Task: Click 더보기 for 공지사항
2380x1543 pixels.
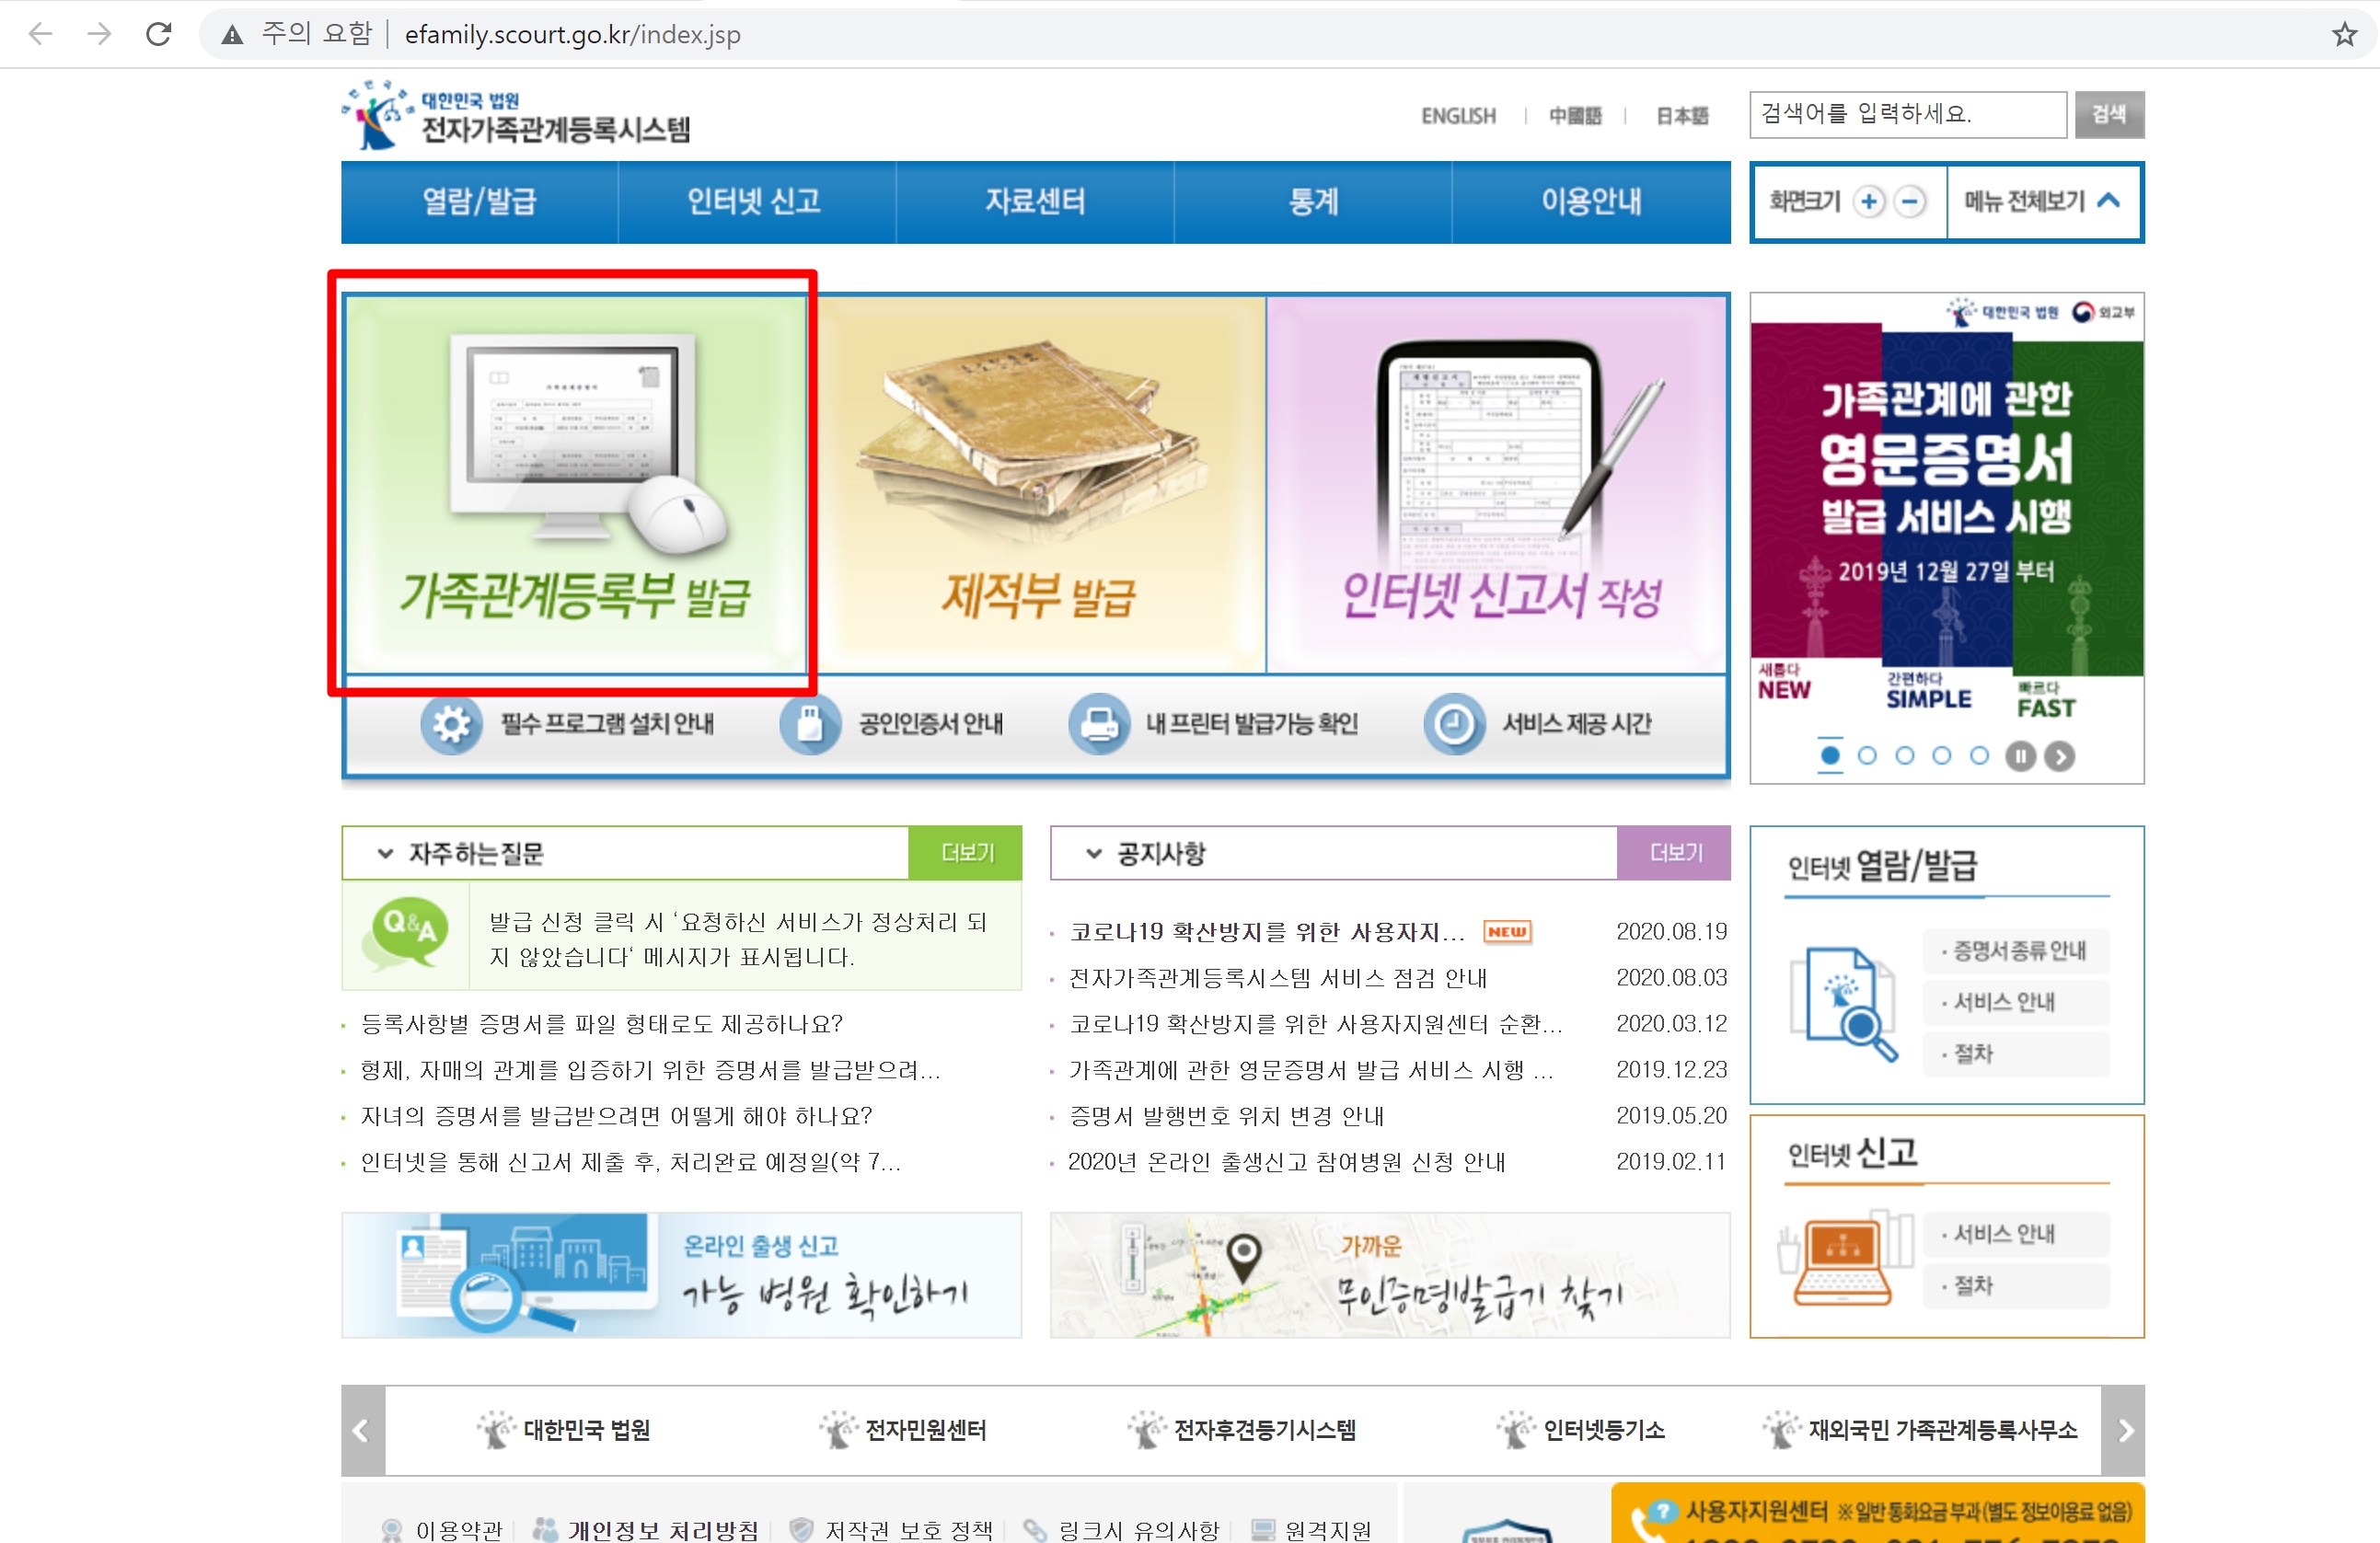Action: [x=1674, y=853]
